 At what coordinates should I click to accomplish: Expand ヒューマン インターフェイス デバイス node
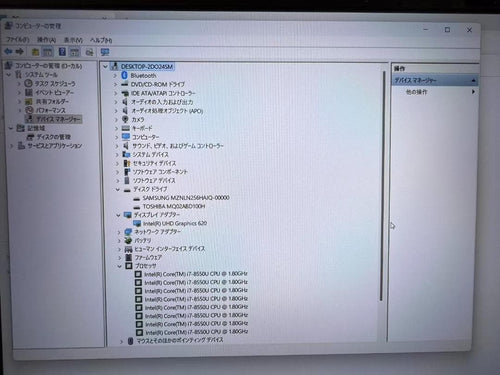pos(119,249)
